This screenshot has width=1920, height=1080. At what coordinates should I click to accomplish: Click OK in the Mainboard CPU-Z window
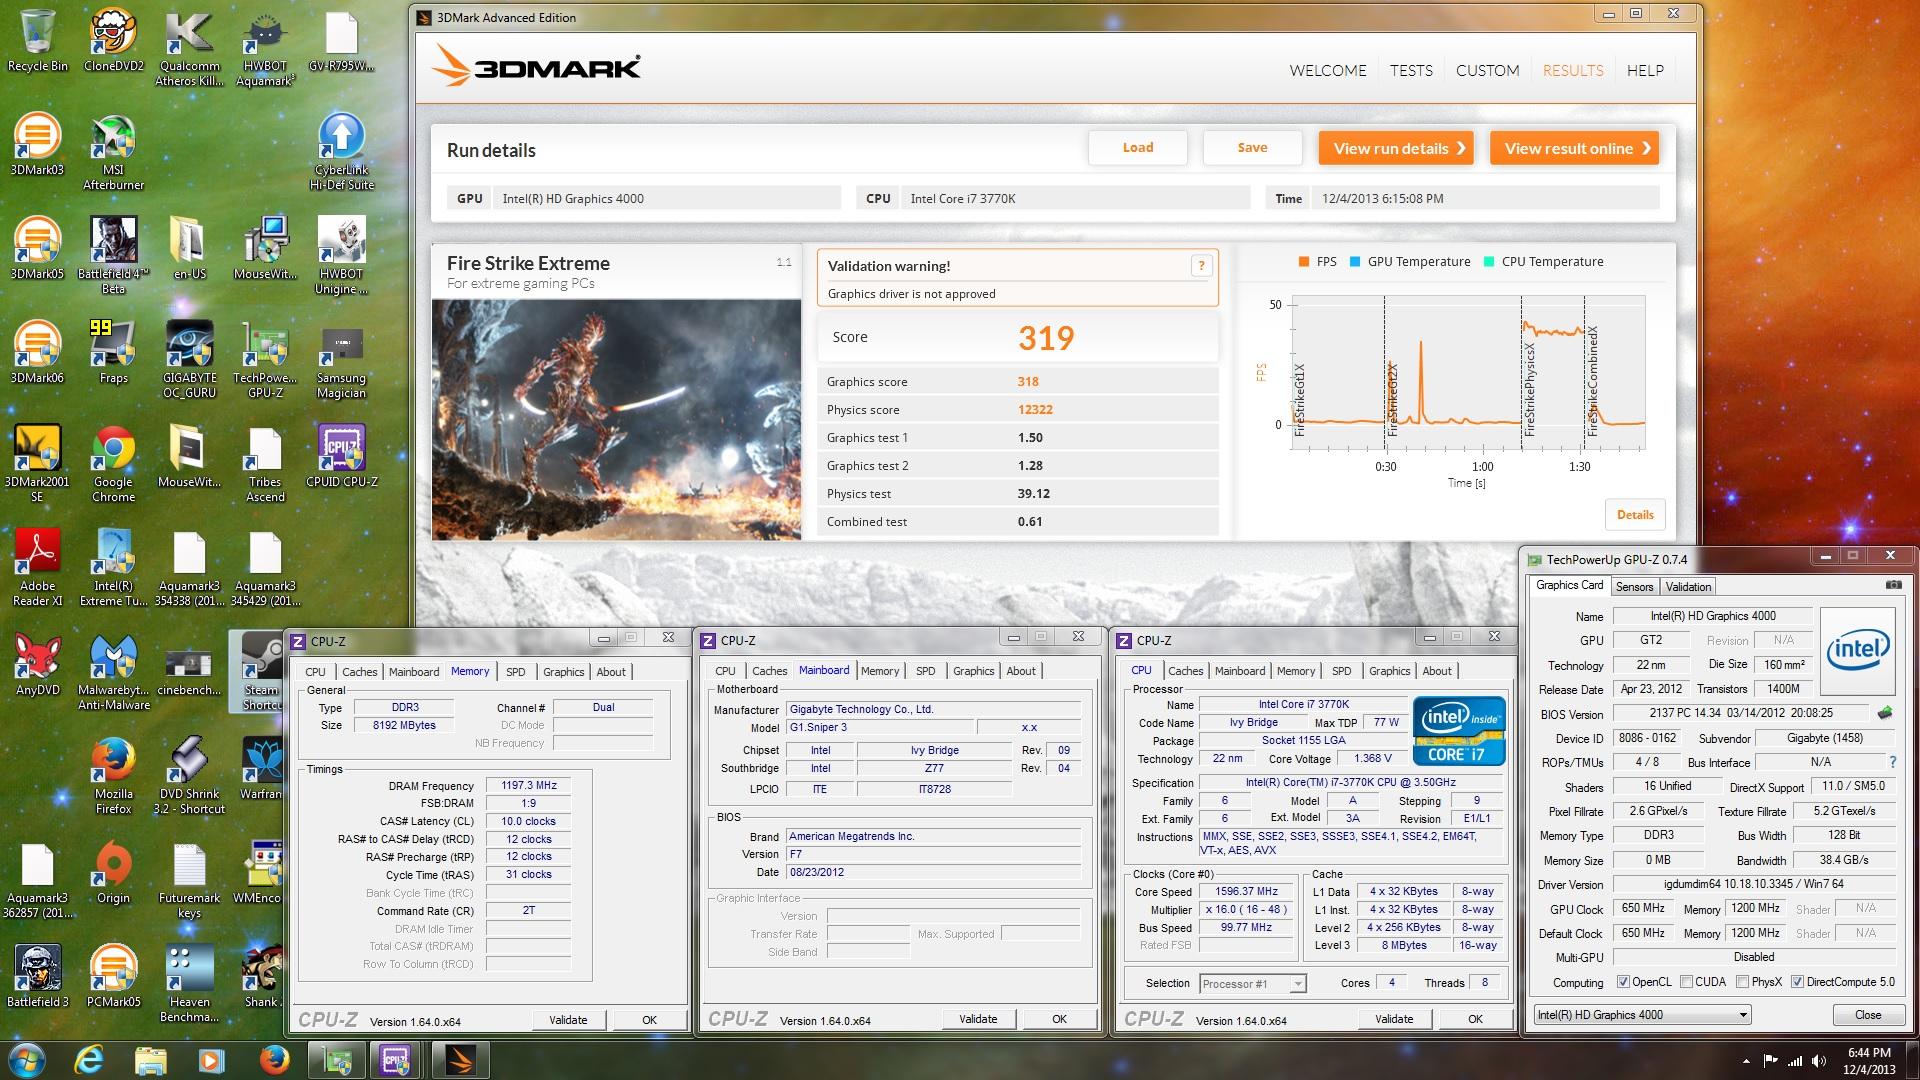pyautogui.click(x=1059, y=1019)
